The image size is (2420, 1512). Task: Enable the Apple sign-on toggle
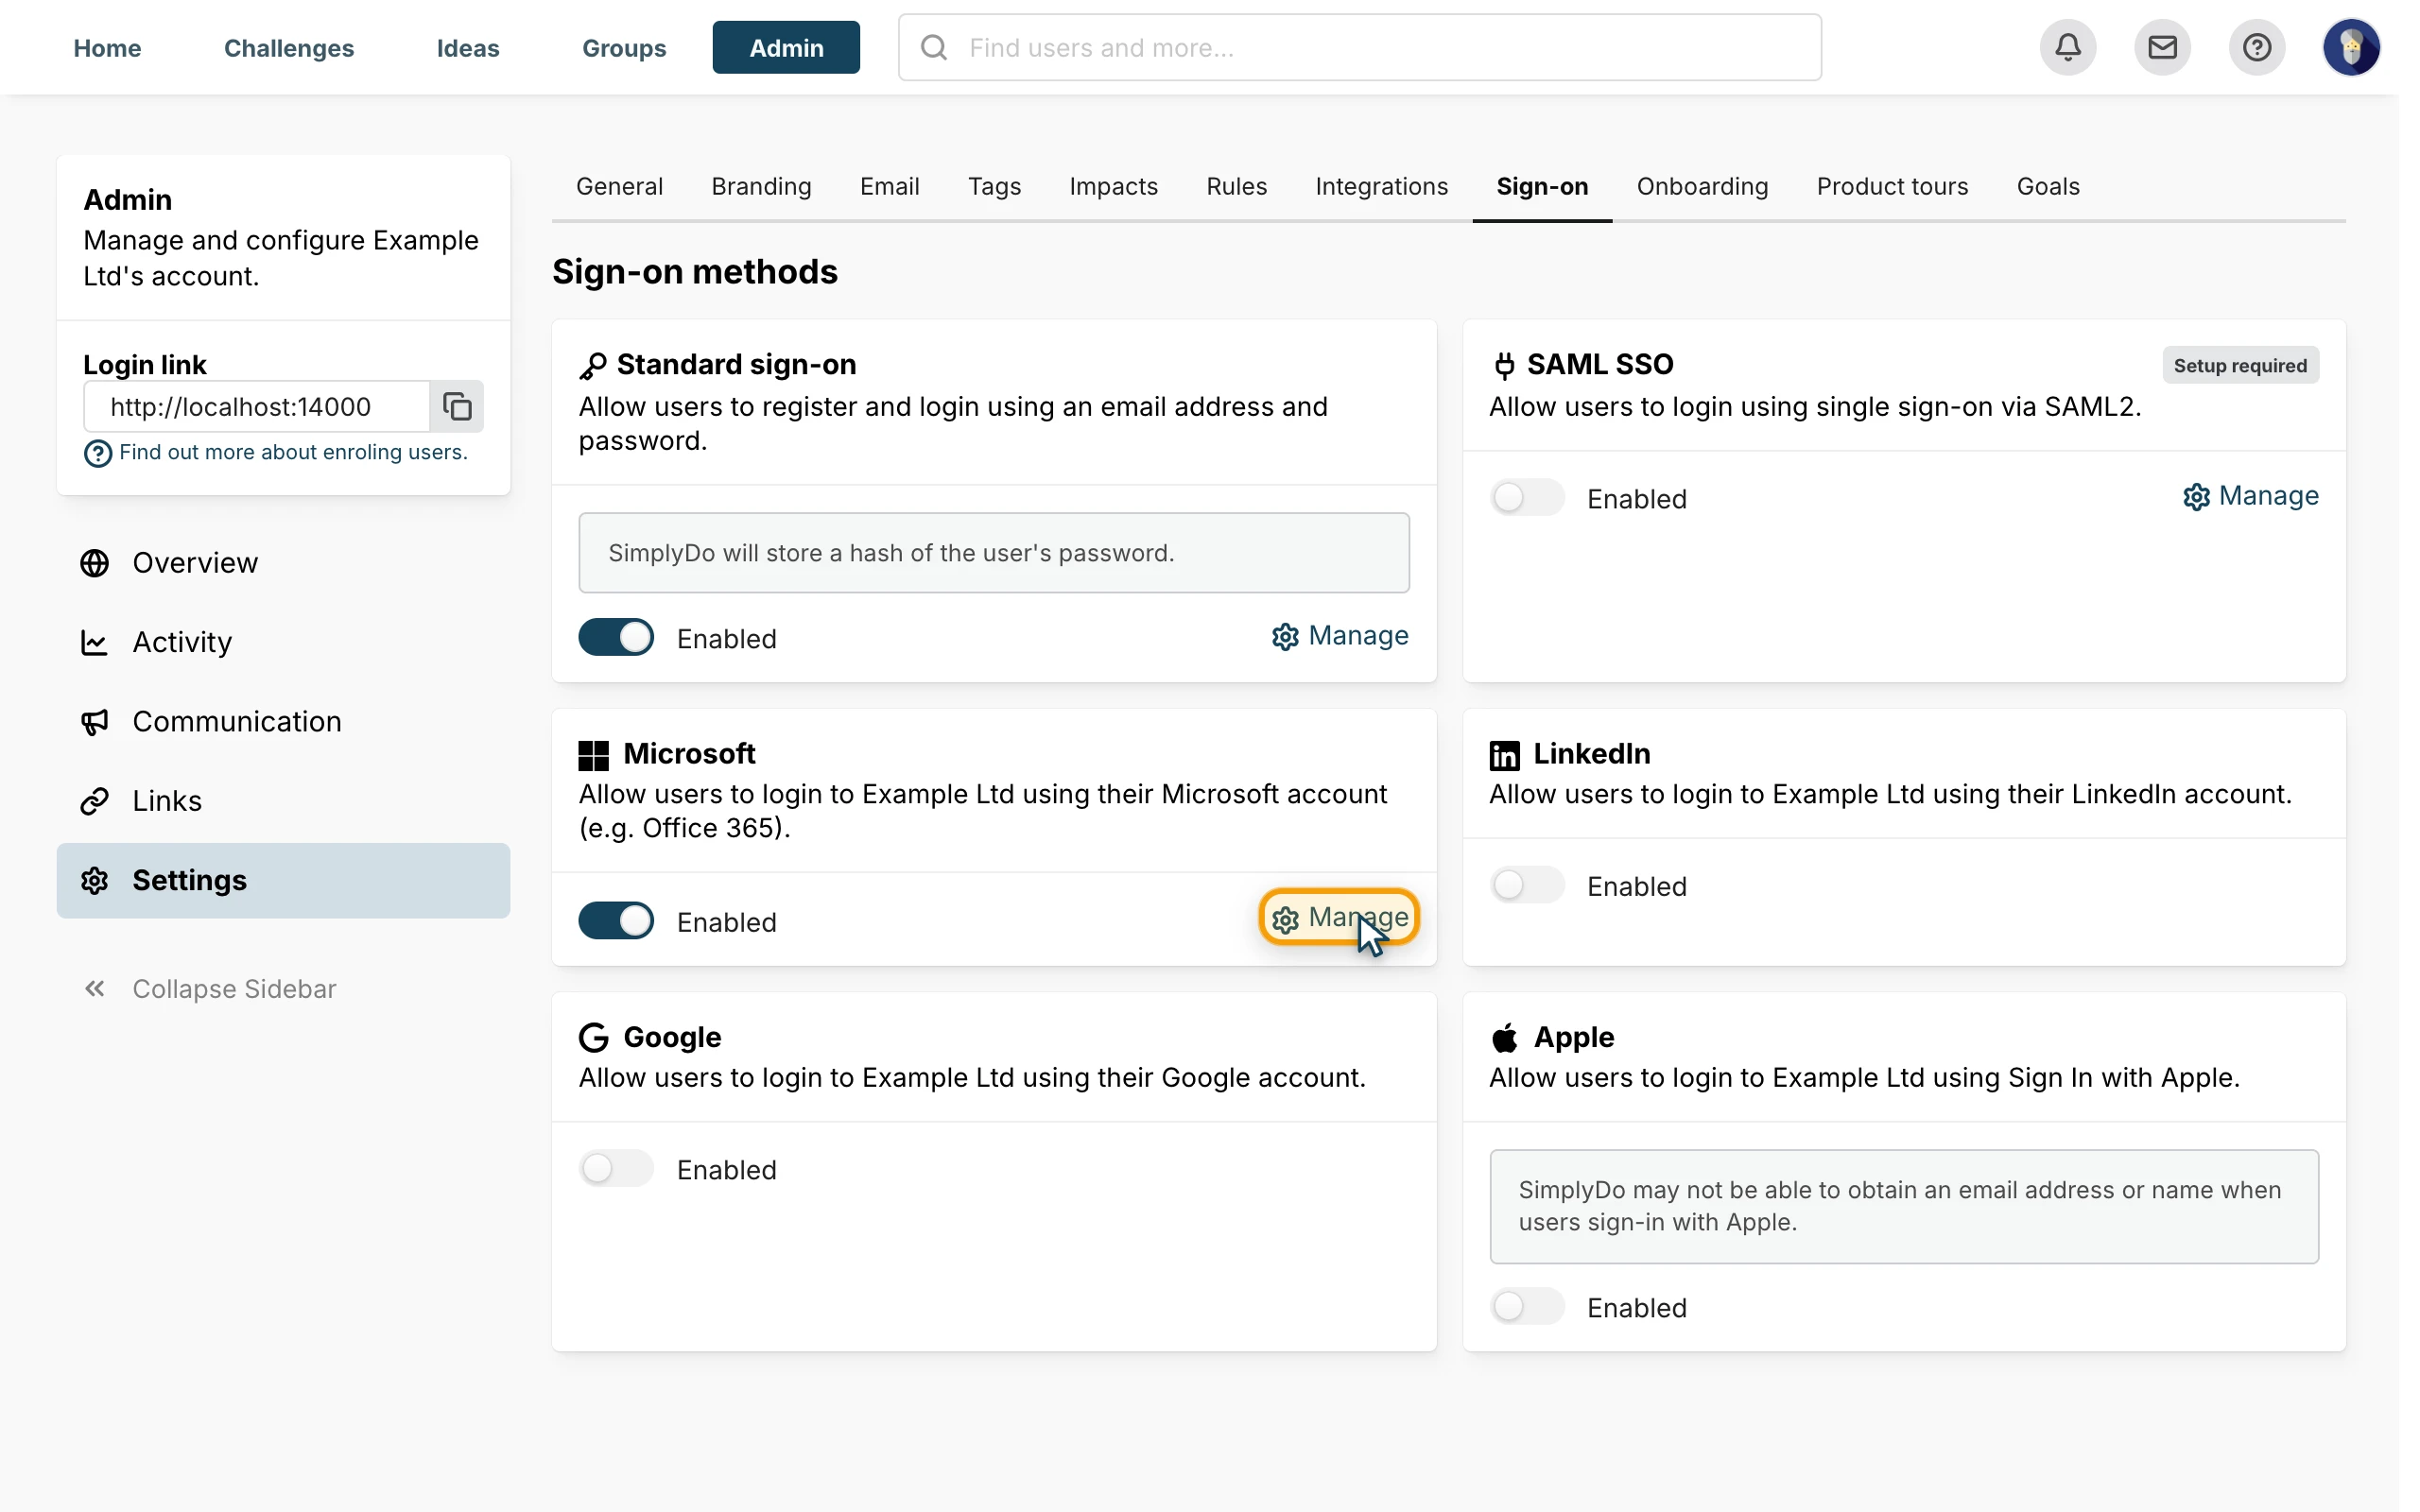(1527, 1306)
